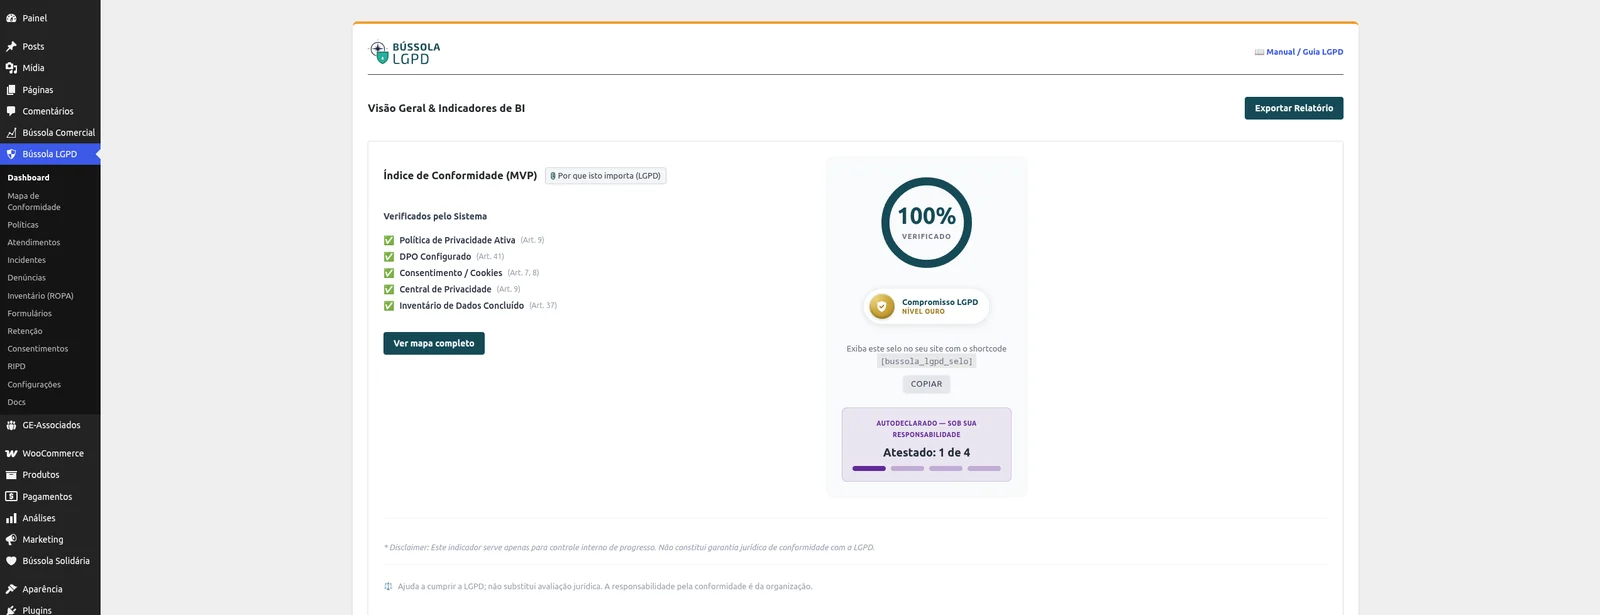Click the 100% Verificado progress ring

coord(927,222)
